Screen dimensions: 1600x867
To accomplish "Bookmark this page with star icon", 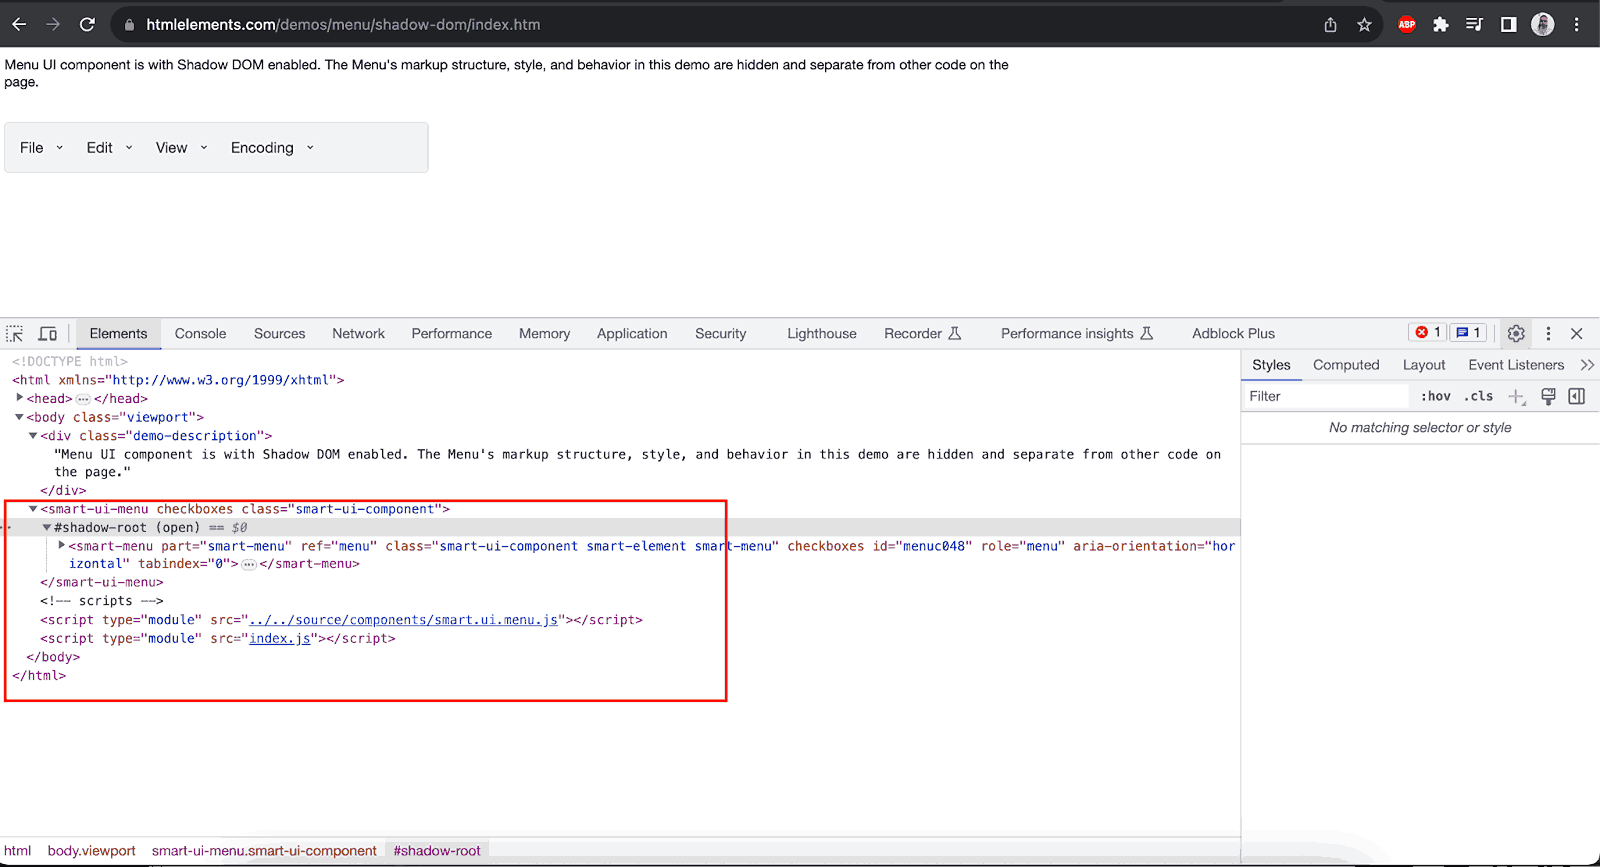I will [1364, 25].
